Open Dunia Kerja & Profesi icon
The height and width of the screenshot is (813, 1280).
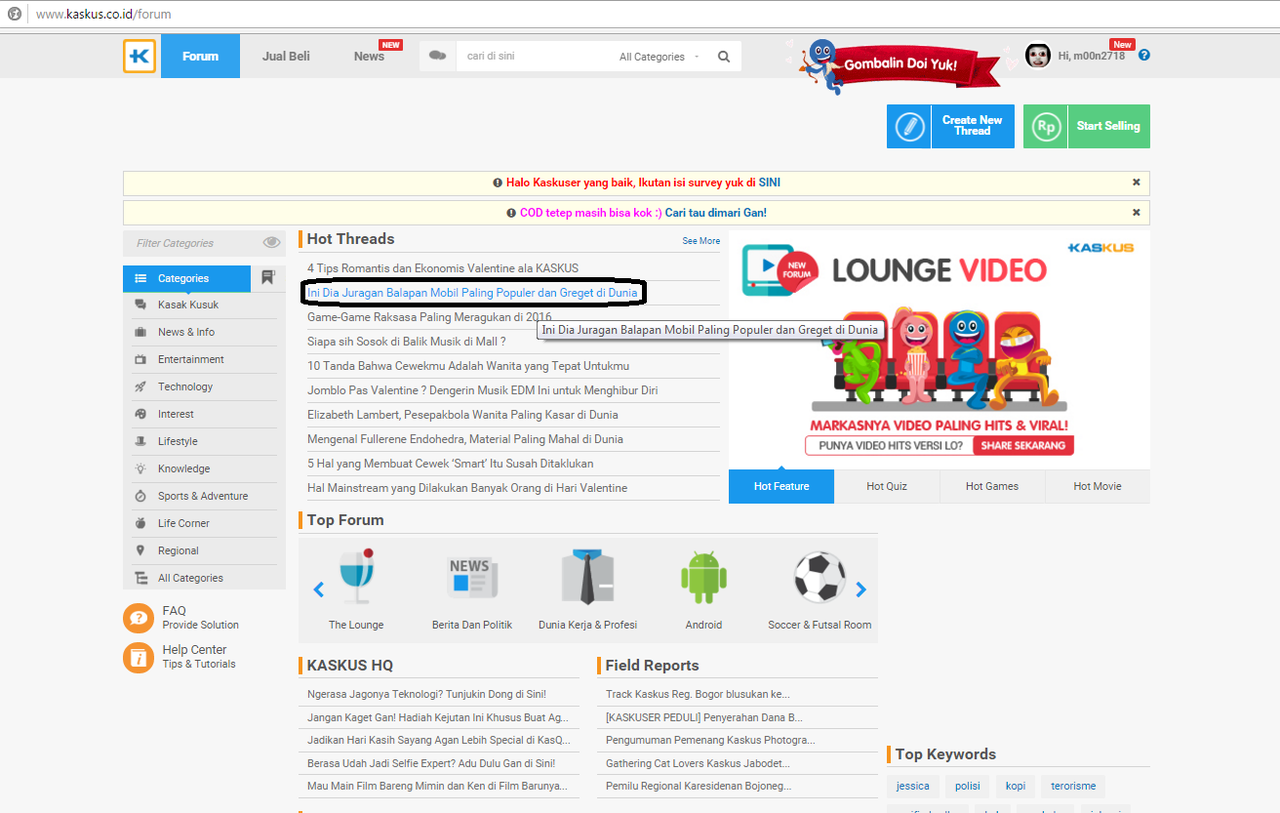pyautogui.click(x=587, y=577)
